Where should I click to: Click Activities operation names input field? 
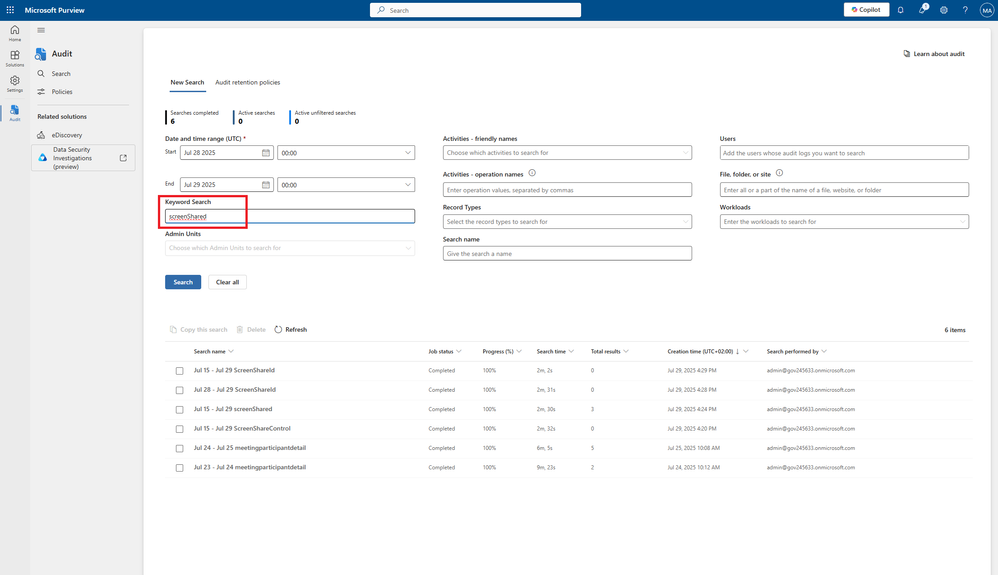click(x=567, y=190)
